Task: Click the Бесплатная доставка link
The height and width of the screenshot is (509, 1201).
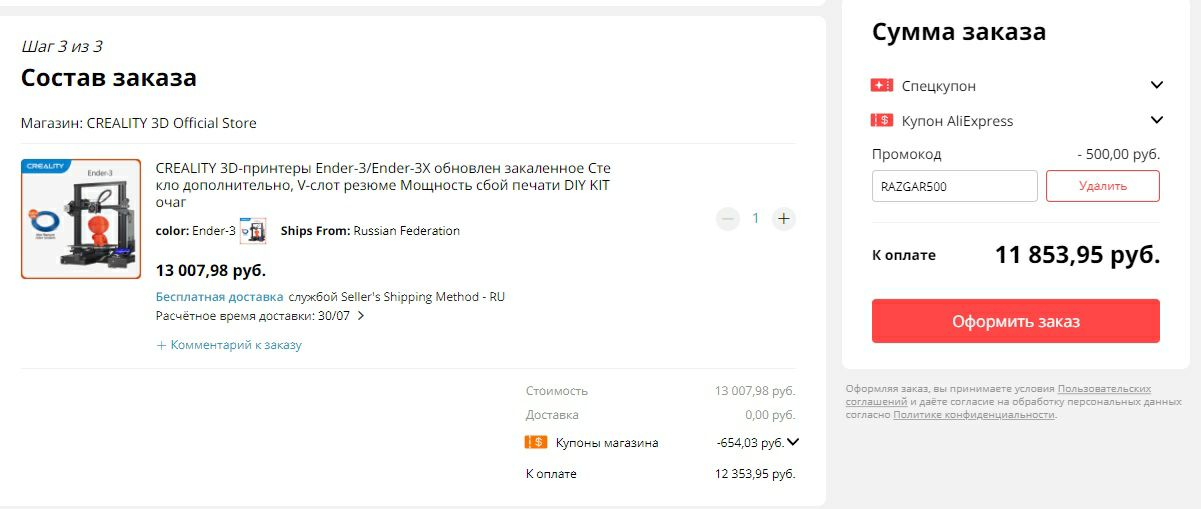Action: pos(220,297)
